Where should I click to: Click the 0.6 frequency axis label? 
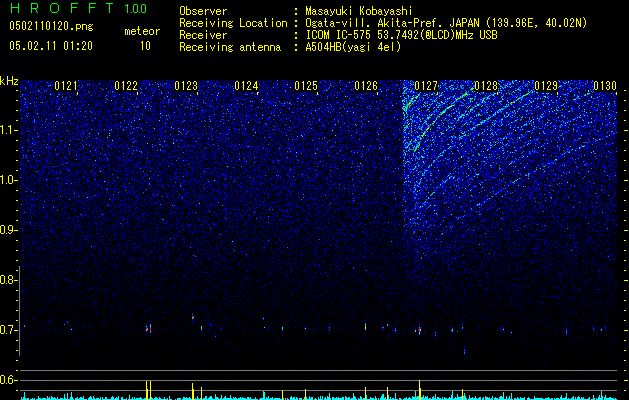[8, 380]
